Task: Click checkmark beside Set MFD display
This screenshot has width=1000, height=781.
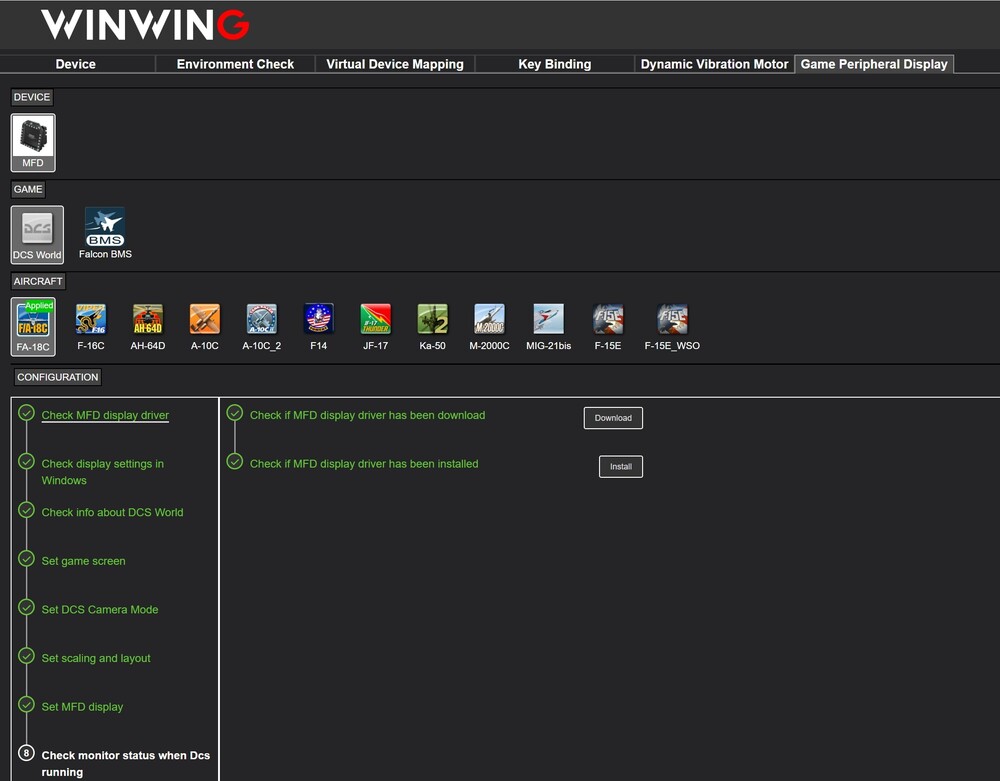Action: [26, 704]
